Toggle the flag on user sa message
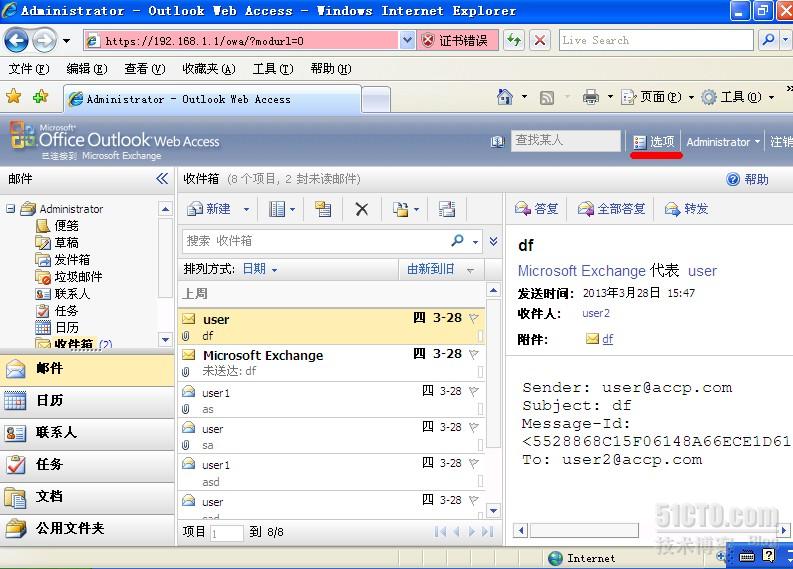Viewport: 793px width, 569px height. pos(473,427)
